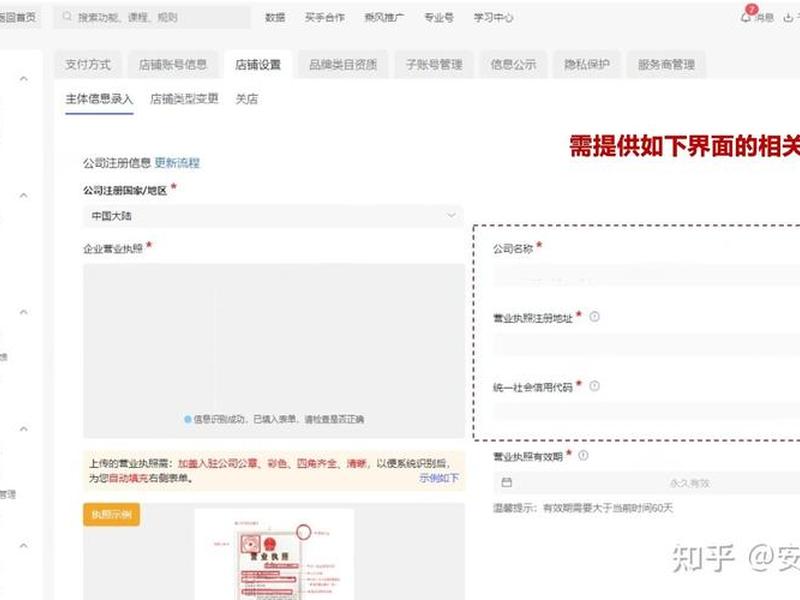Open the 品牌类目资质 tab
Screen dimensions: 800x600
tap(343, 65)
